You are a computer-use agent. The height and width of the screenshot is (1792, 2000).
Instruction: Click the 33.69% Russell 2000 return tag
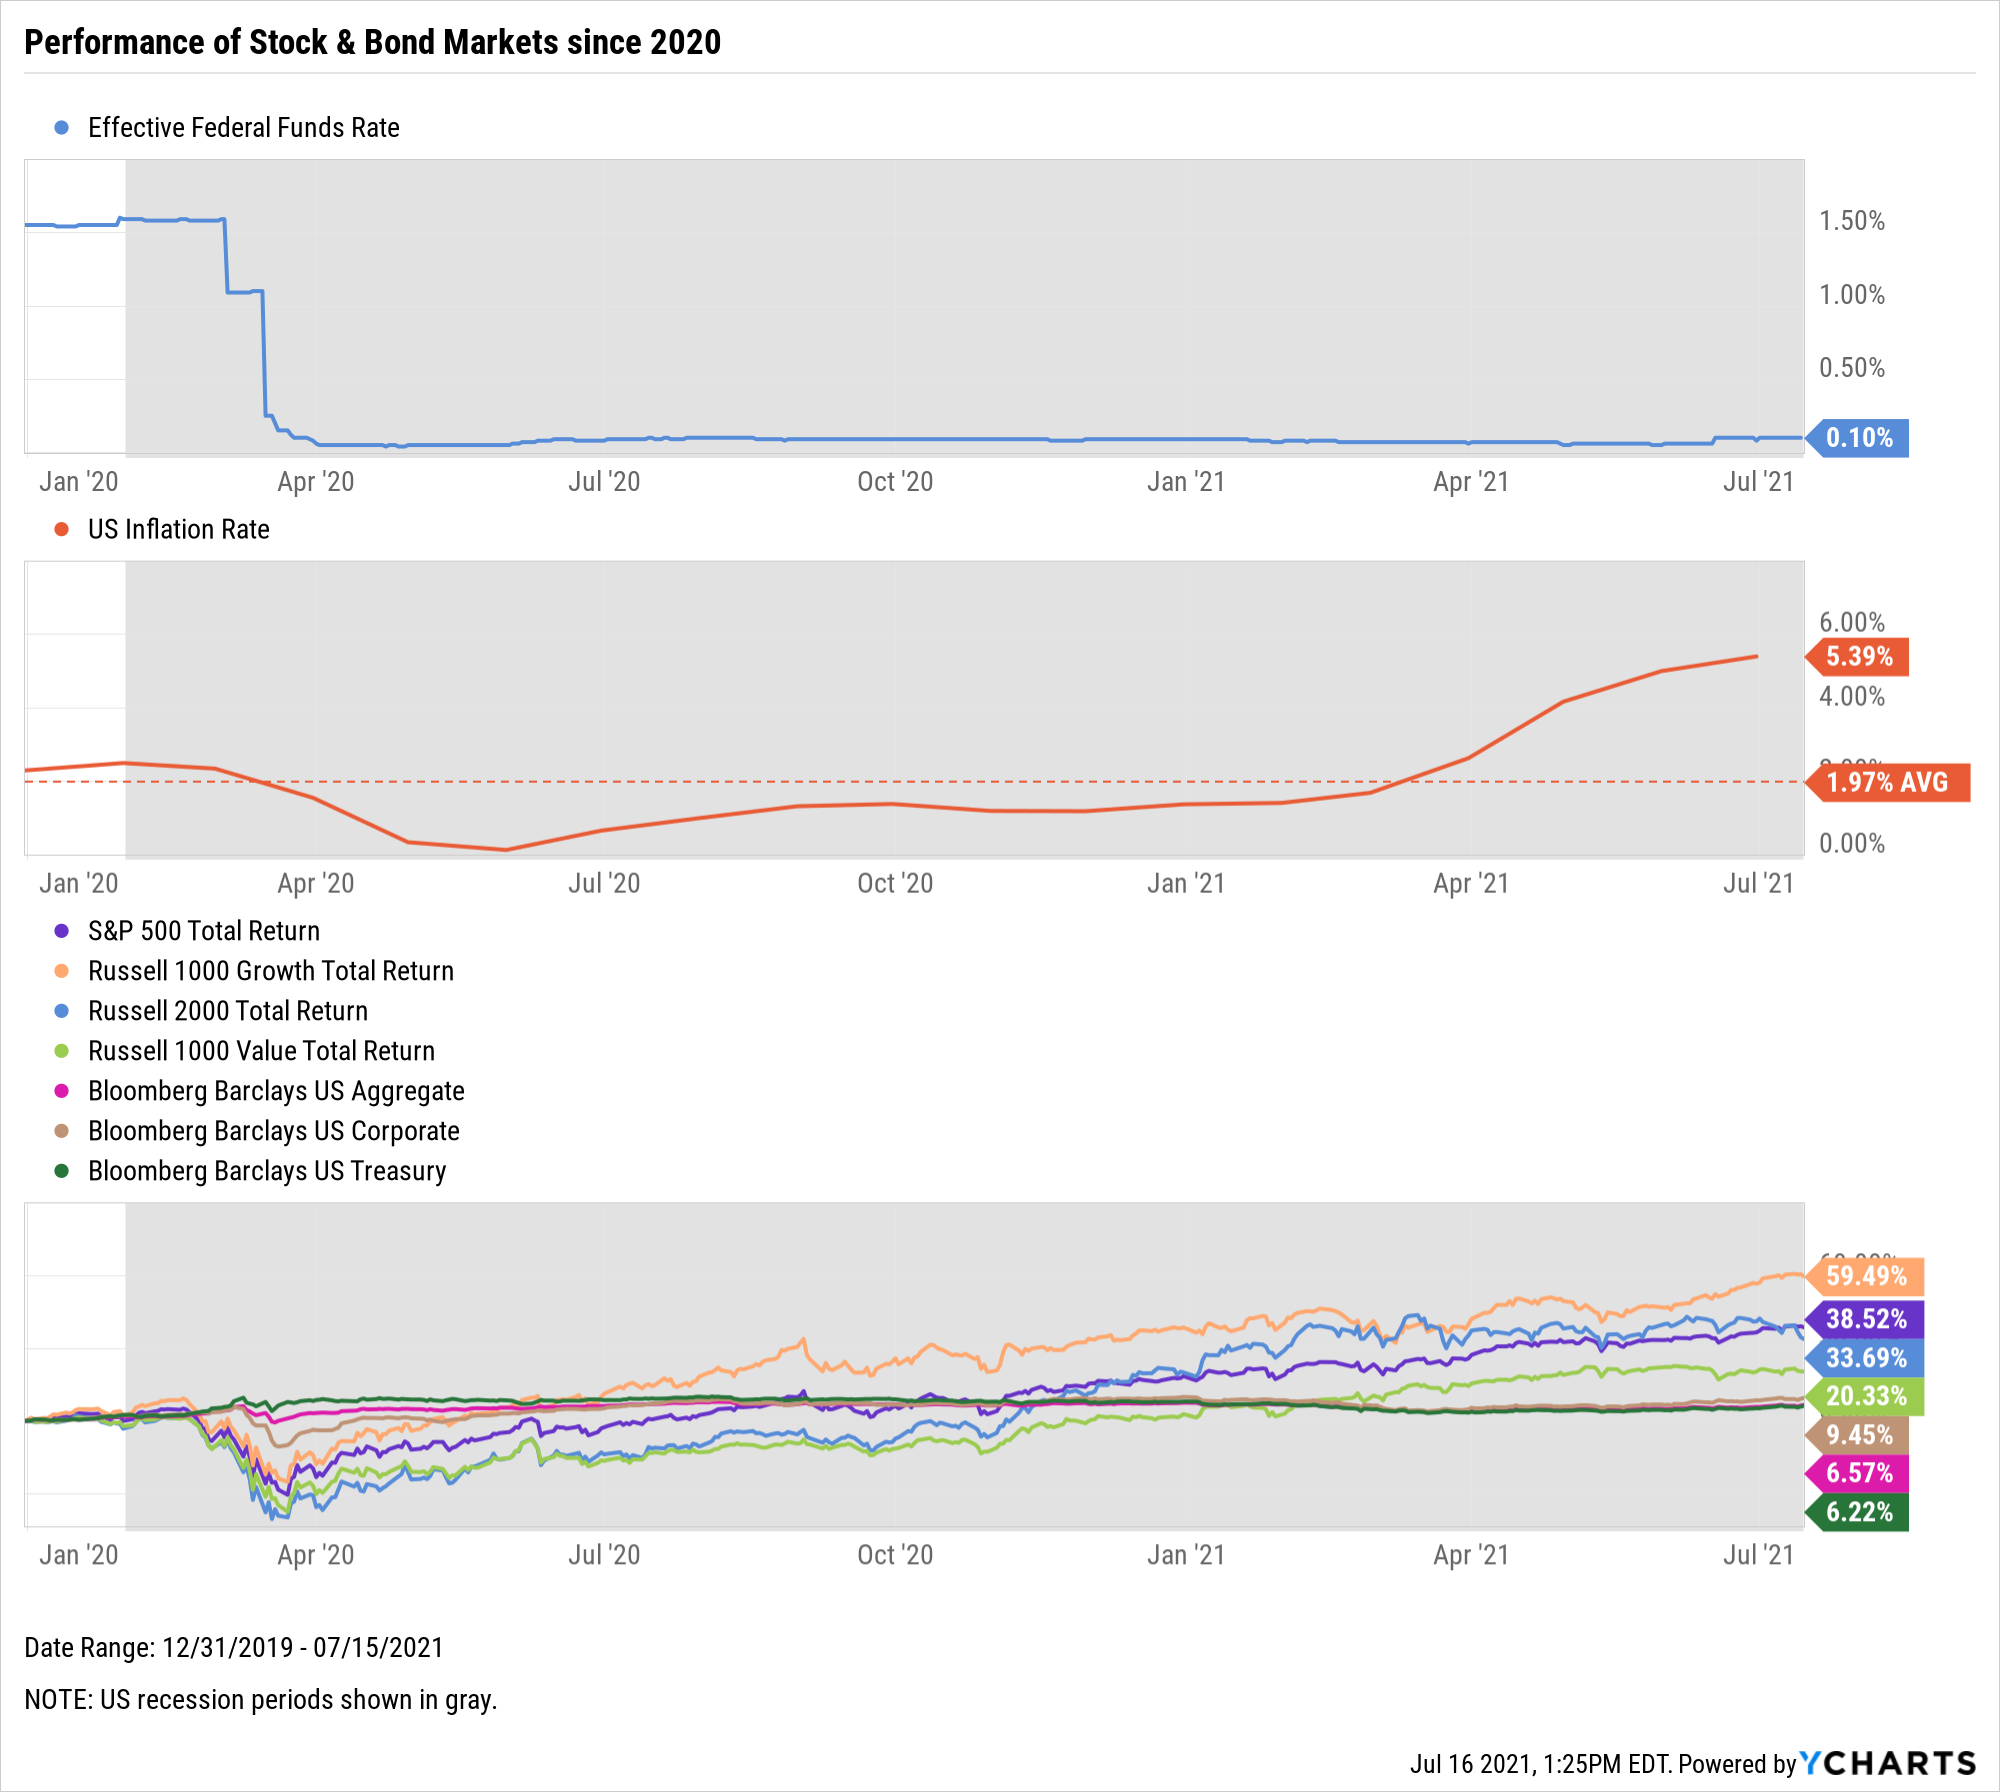[1865, 1359]
